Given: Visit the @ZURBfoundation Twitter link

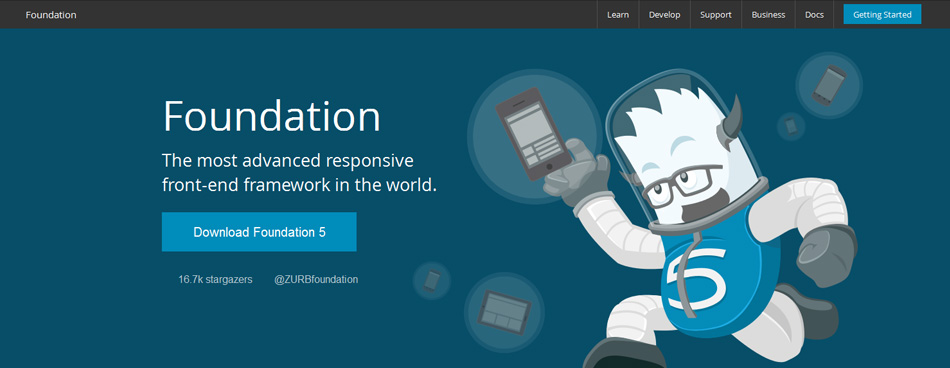Looking at the screenshot, I should point(316,279).
